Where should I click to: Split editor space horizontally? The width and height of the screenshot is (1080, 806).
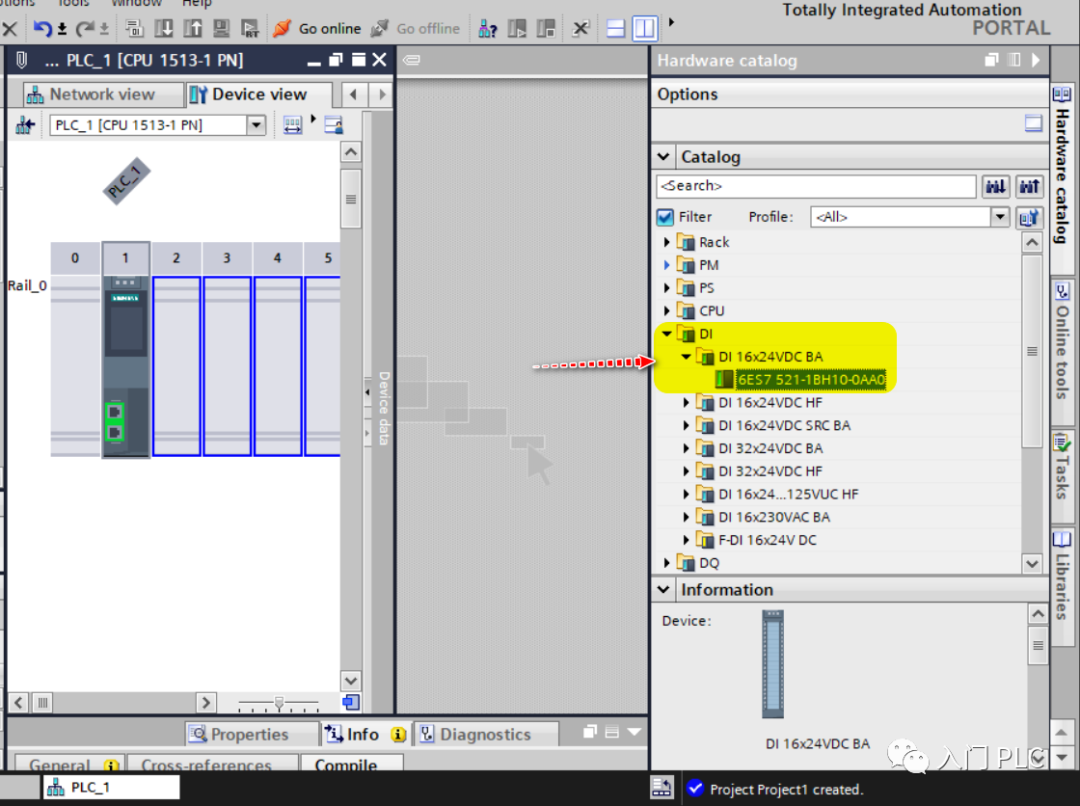point(616,28)
